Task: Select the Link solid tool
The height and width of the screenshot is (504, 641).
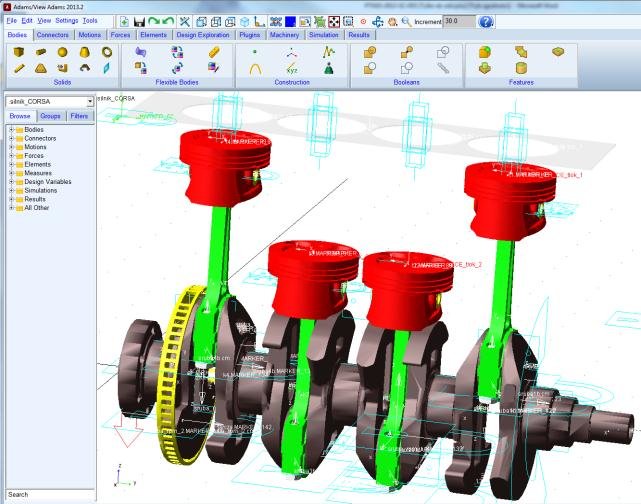Action: click(x=19, y=68)
